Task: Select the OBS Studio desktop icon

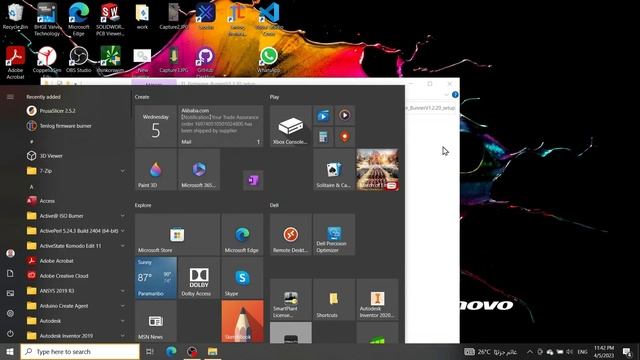Action: coord(78,60)
